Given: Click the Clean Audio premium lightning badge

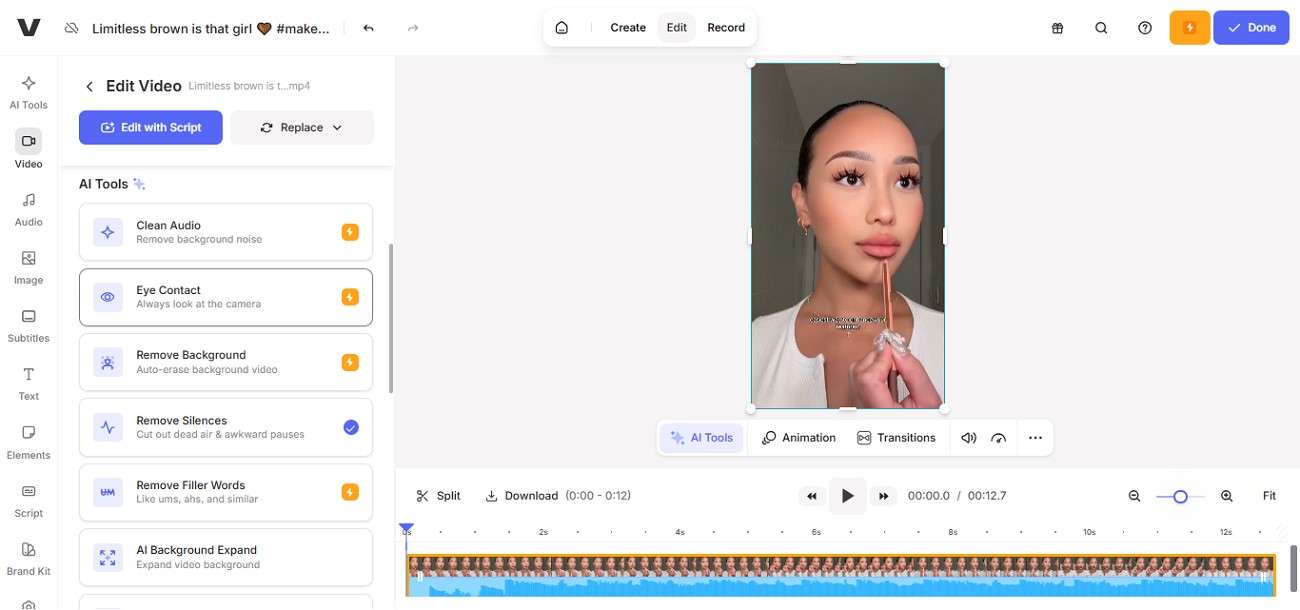Looking at the screenshot, I should coord(350,232).
